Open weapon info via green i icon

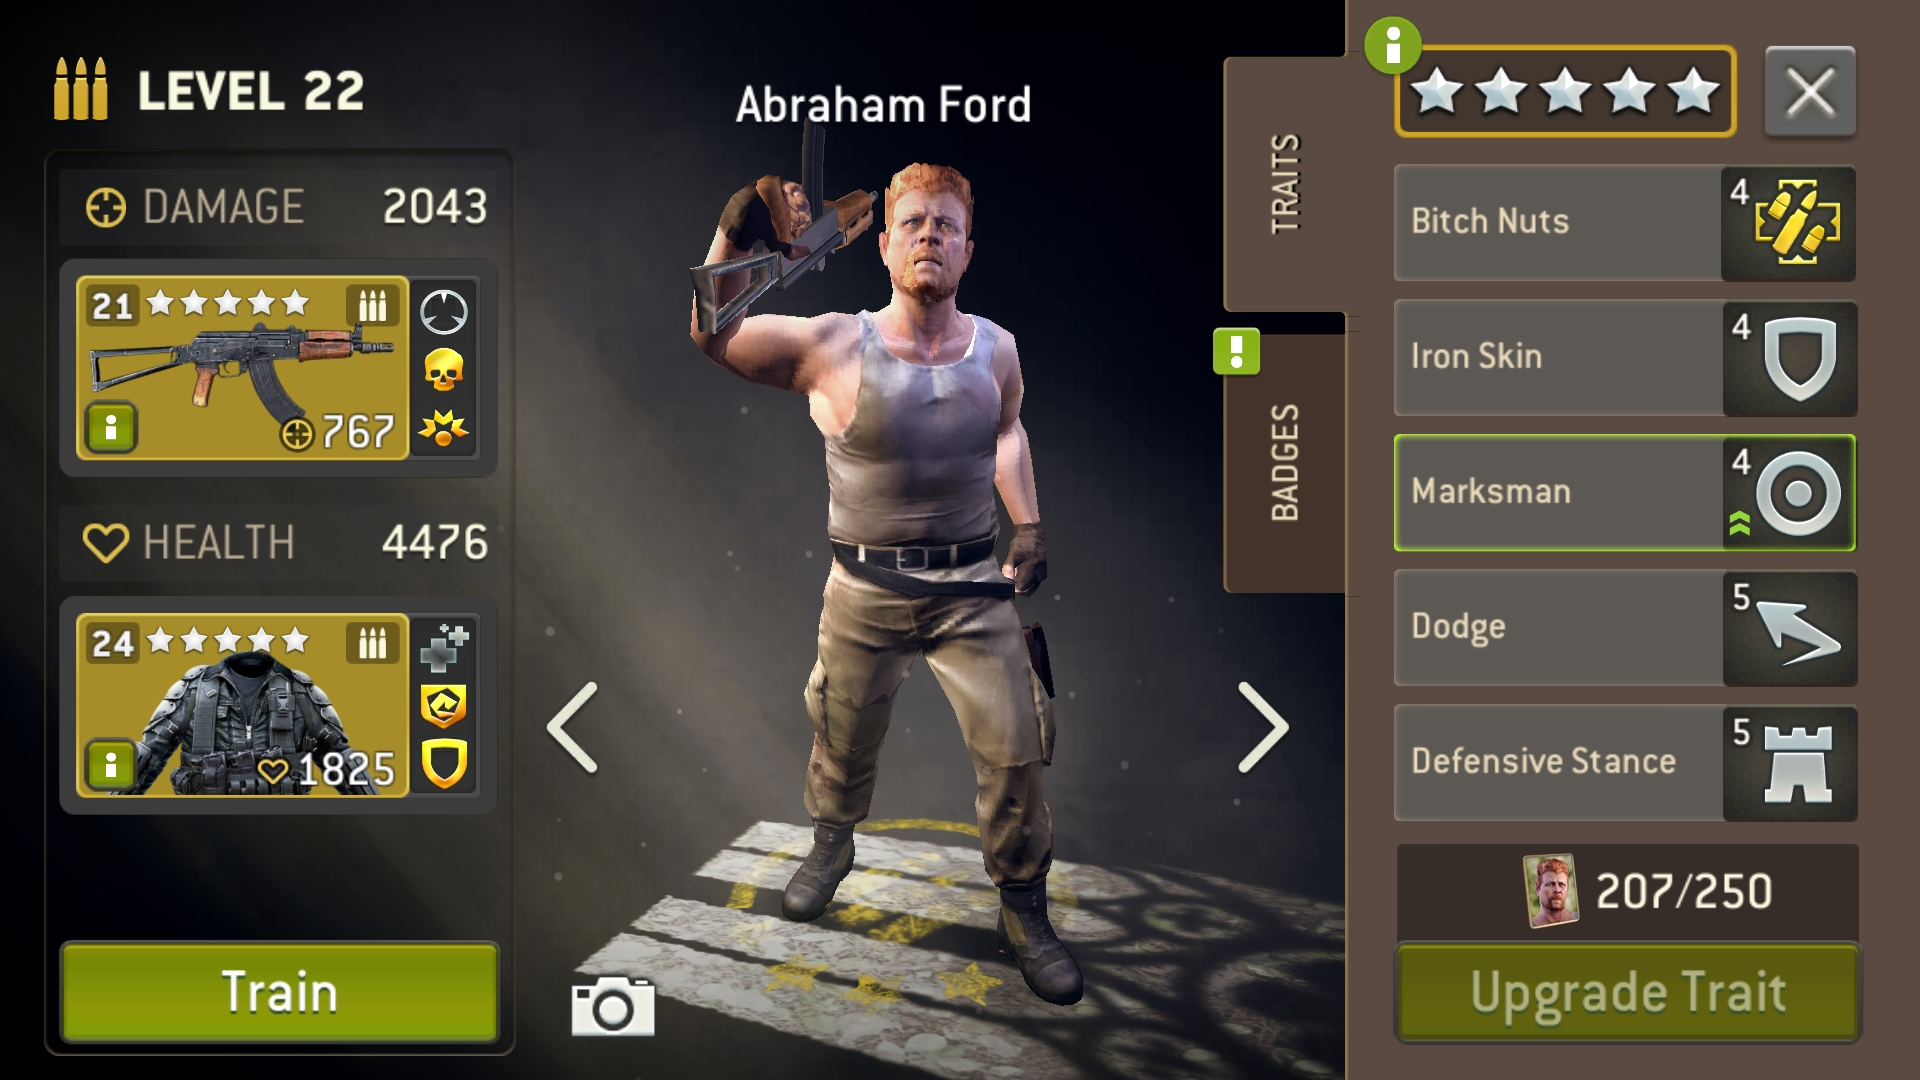pyautogui.click(x=111, y=428)
